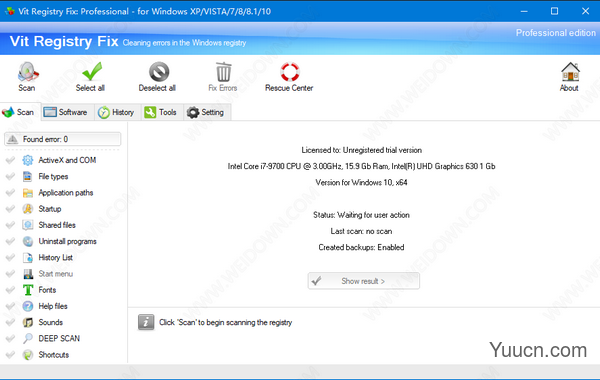
Task: Toggle the Start menu checkmark
Action: 10,274
